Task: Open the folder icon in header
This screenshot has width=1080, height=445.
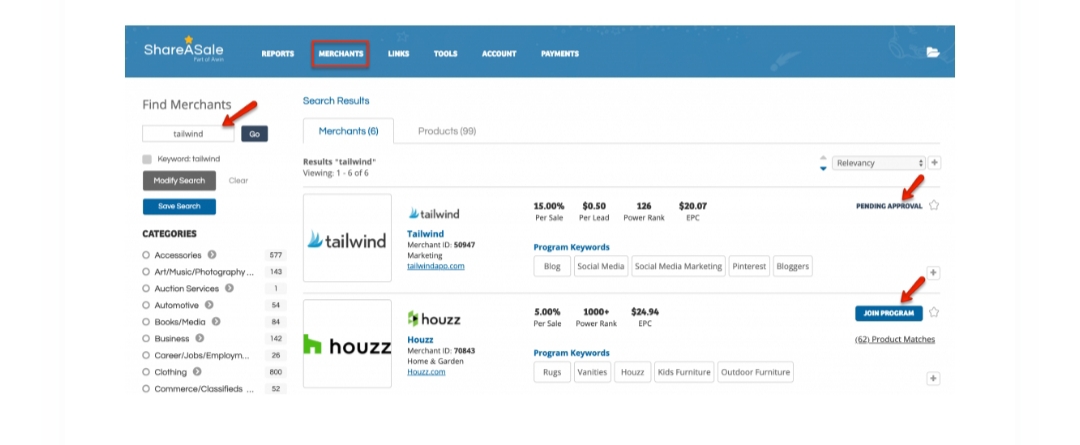Action: coord(933,52)
